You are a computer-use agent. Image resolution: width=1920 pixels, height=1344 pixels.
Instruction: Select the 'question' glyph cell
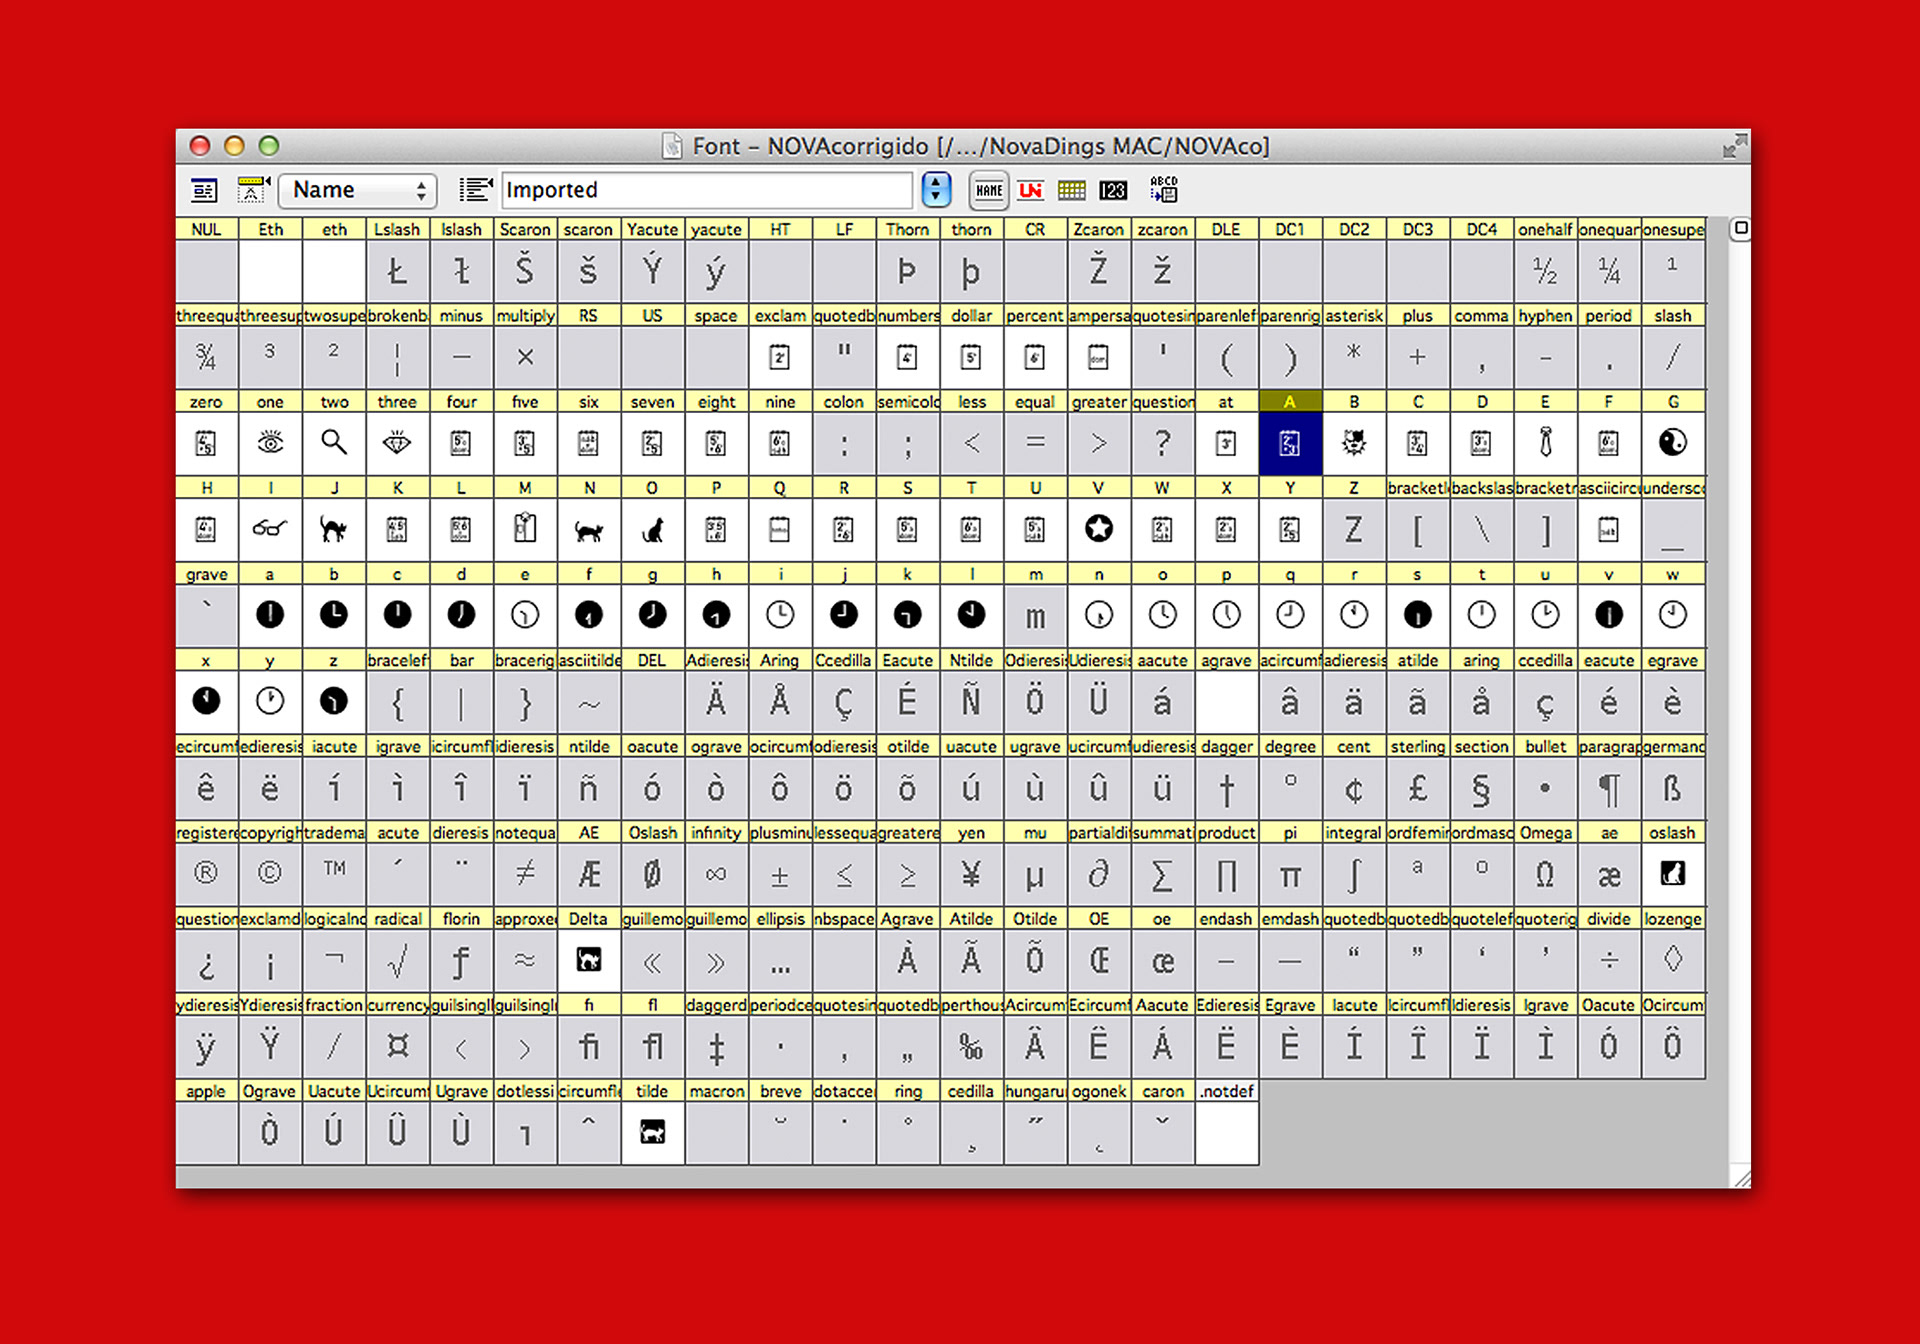tap(1162, 443)
